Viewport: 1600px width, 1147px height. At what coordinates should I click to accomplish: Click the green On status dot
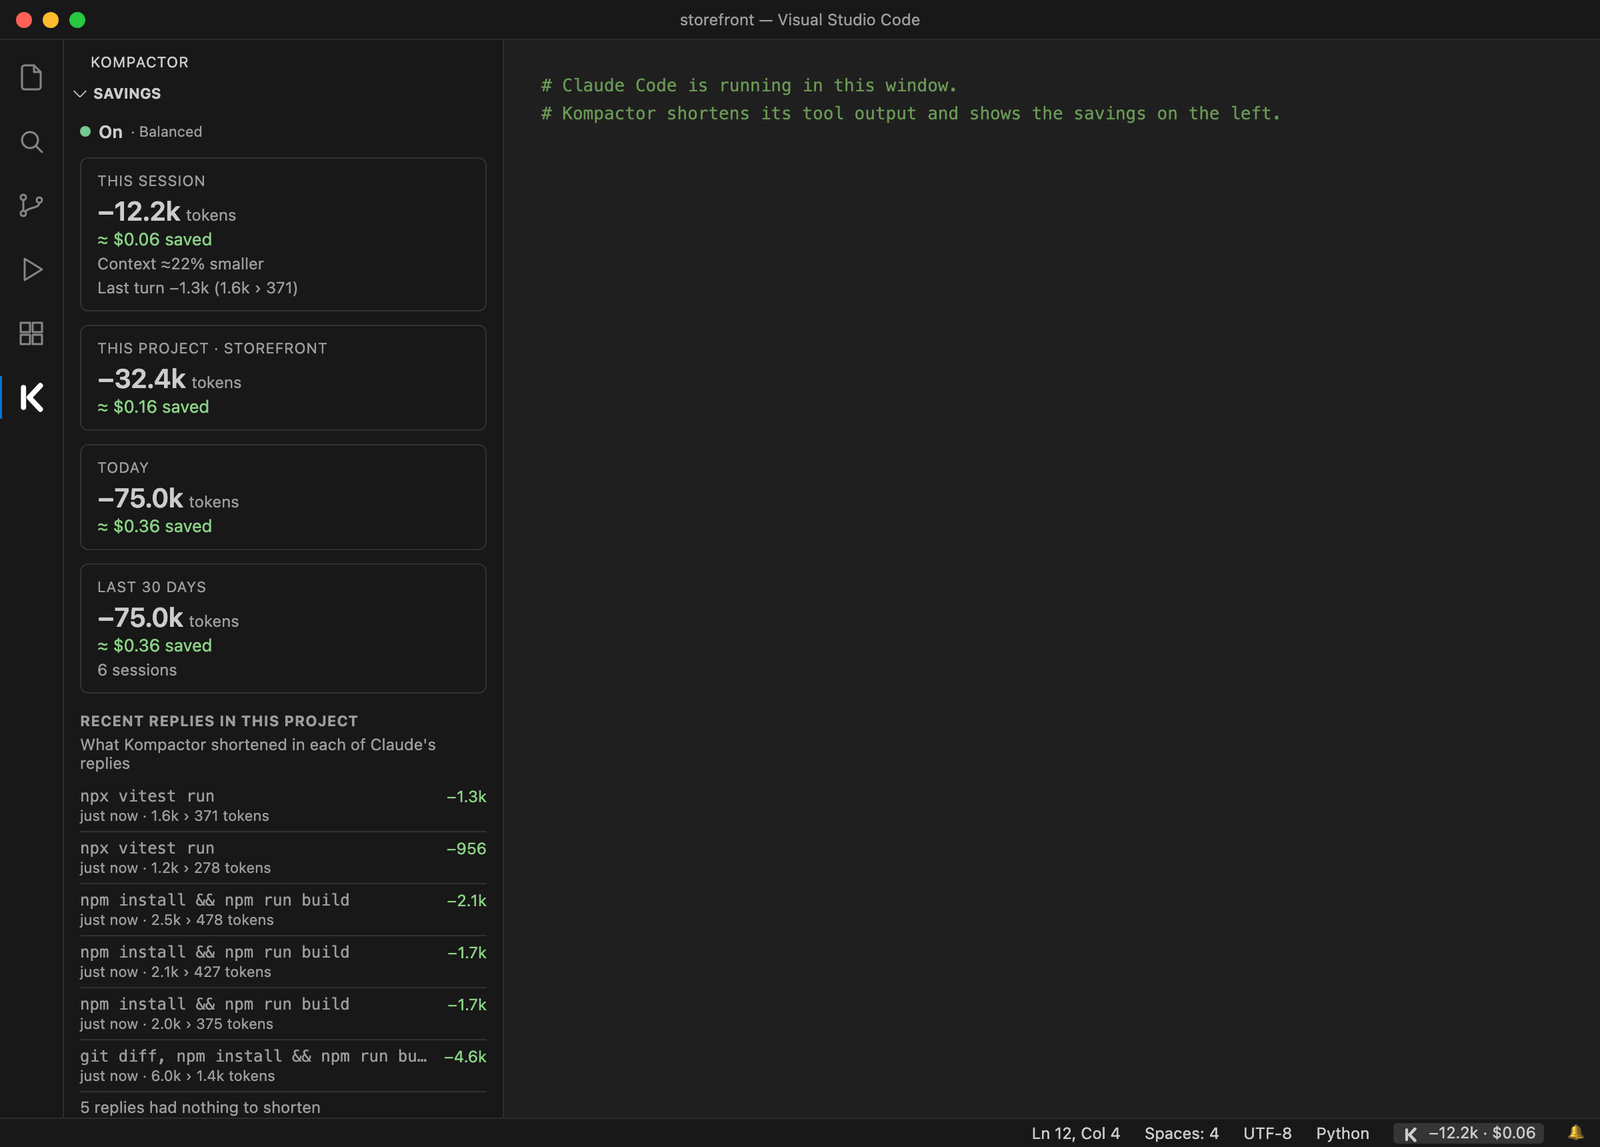tap(85, 131)
